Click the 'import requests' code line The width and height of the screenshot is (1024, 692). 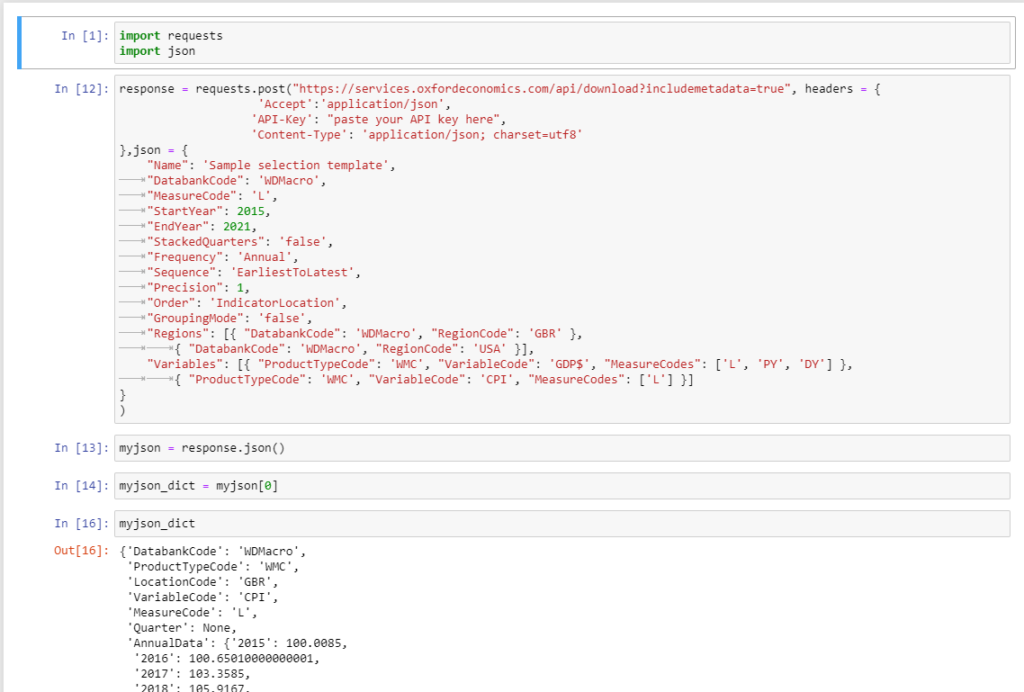tap(170, 36)
